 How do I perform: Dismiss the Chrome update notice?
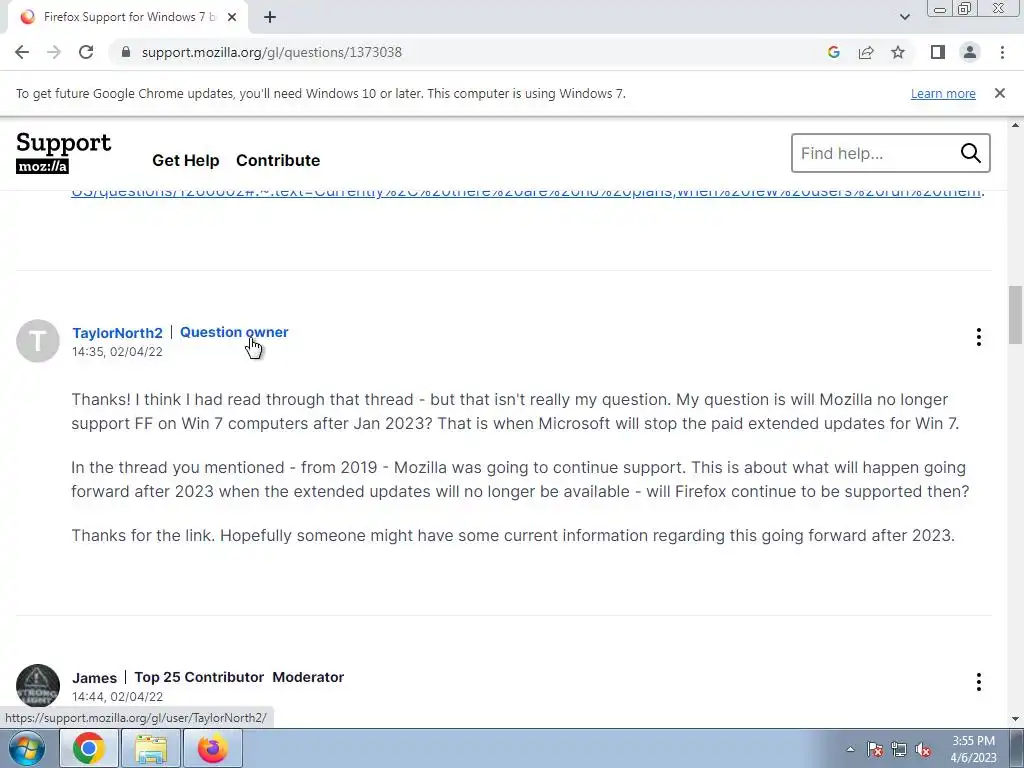[x=999, y=93]
